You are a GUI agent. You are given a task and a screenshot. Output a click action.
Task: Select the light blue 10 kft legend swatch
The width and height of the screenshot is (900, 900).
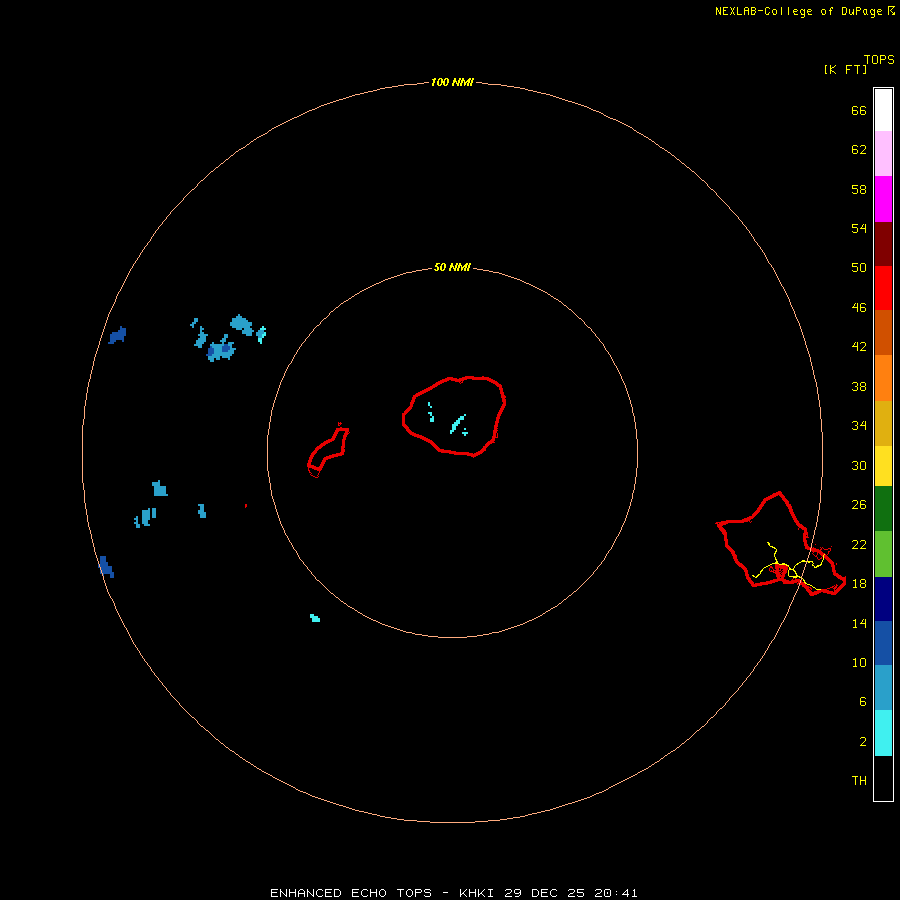883,687
